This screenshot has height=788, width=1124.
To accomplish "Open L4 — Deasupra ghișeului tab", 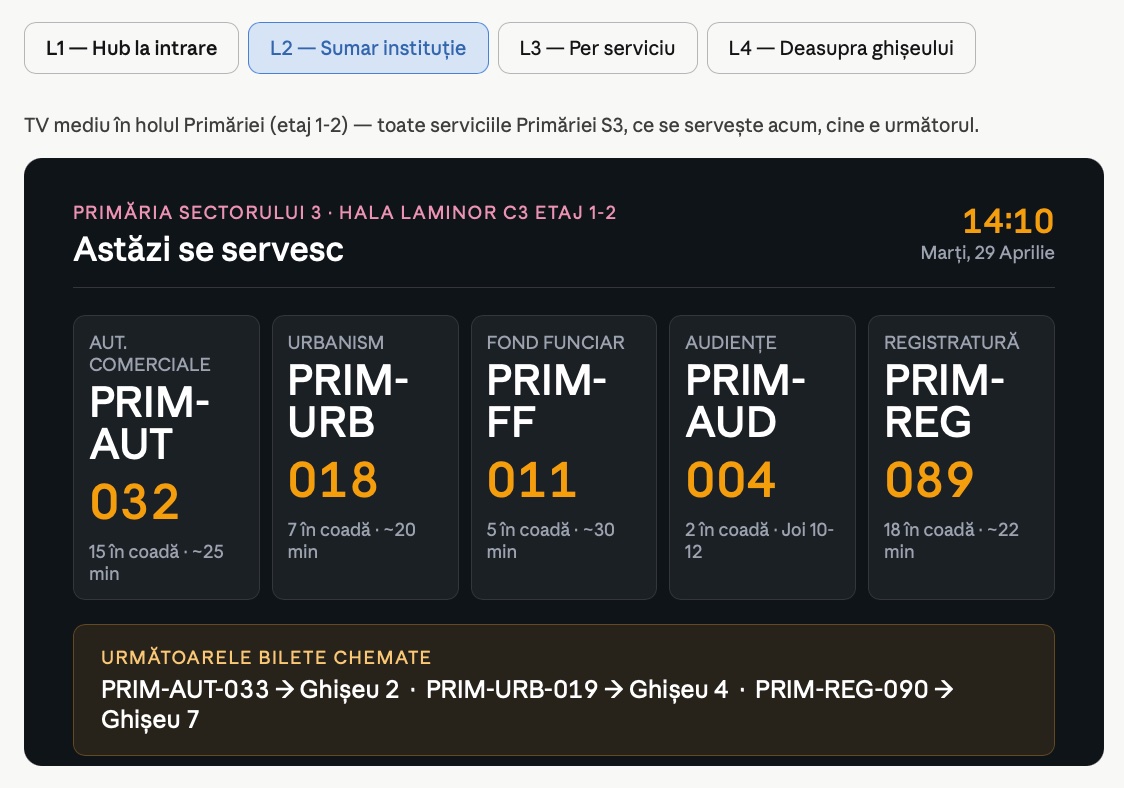I will tap(841, 48).
